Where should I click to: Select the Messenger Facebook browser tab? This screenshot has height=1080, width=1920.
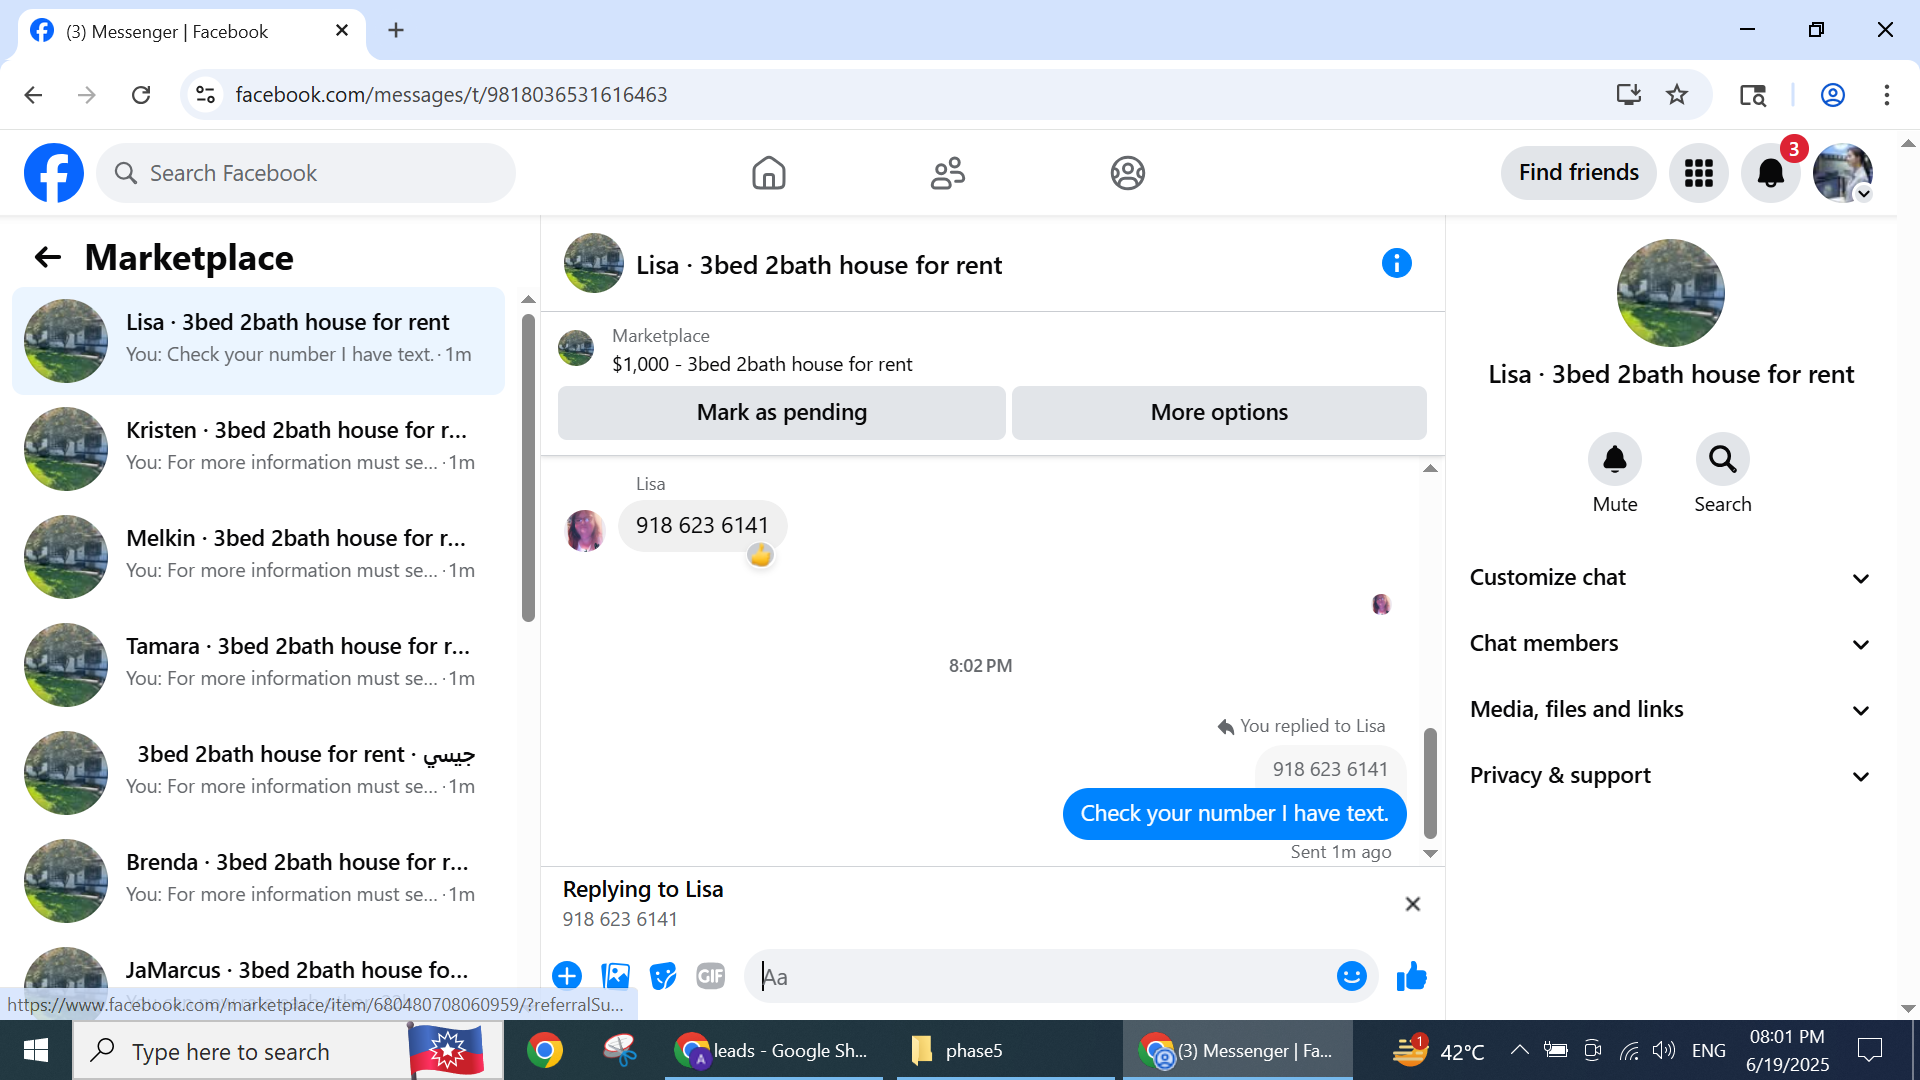pos(192,31)
